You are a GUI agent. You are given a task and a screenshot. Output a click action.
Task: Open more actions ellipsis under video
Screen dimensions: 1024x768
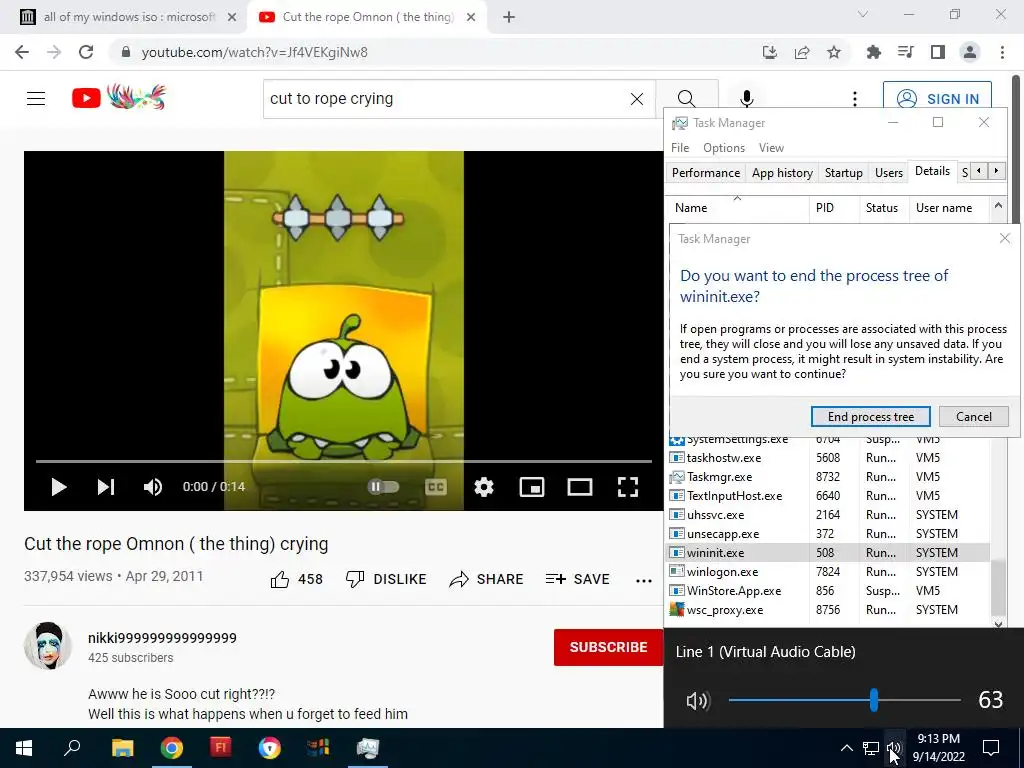click(x=644, y=580)
